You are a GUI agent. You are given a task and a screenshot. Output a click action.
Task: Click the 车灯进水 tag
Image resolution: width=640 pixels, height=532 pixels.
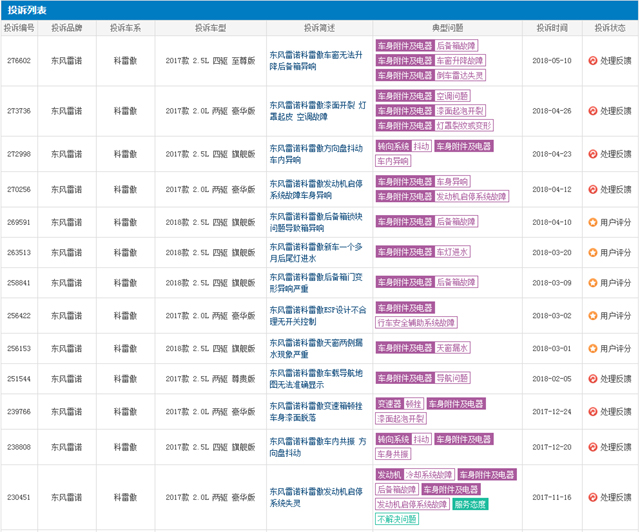click(452, 252)
